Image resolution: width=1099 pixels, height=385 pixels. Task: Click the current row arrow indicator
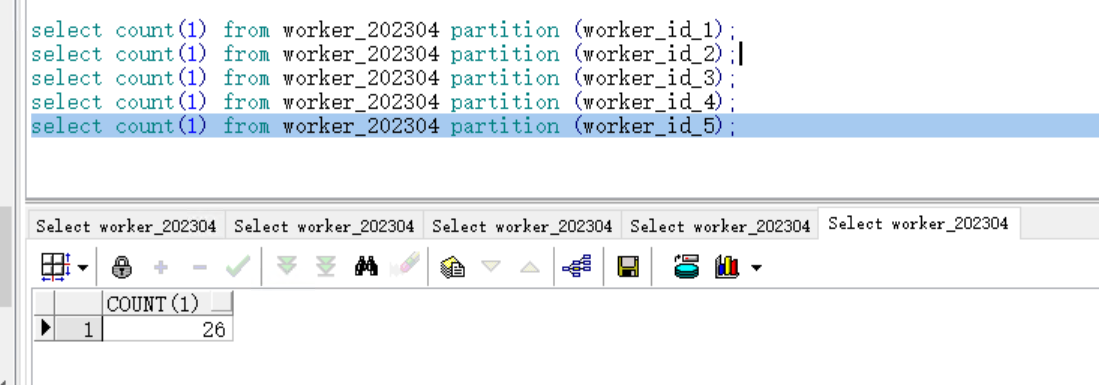tap(45, 329)
